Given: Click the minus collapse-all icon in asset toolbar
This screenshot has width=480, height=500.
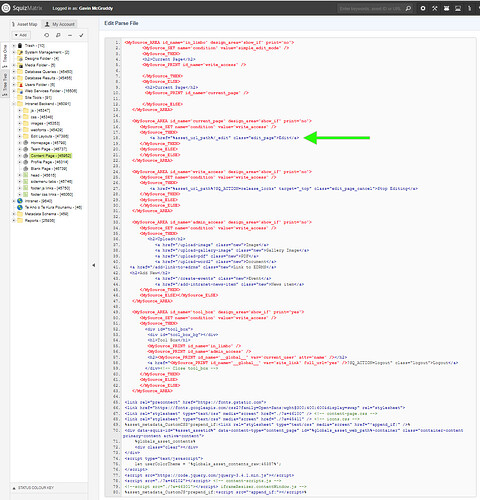Looking at the screenshot, I should [x=70, y=35].
